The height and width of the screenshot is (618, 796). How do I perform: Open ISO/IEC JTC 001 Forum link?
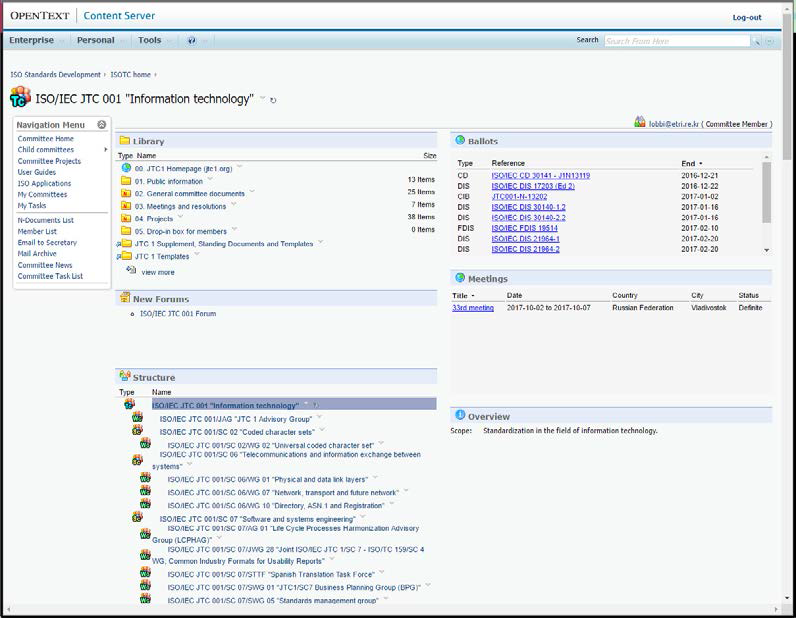(177, 314)
